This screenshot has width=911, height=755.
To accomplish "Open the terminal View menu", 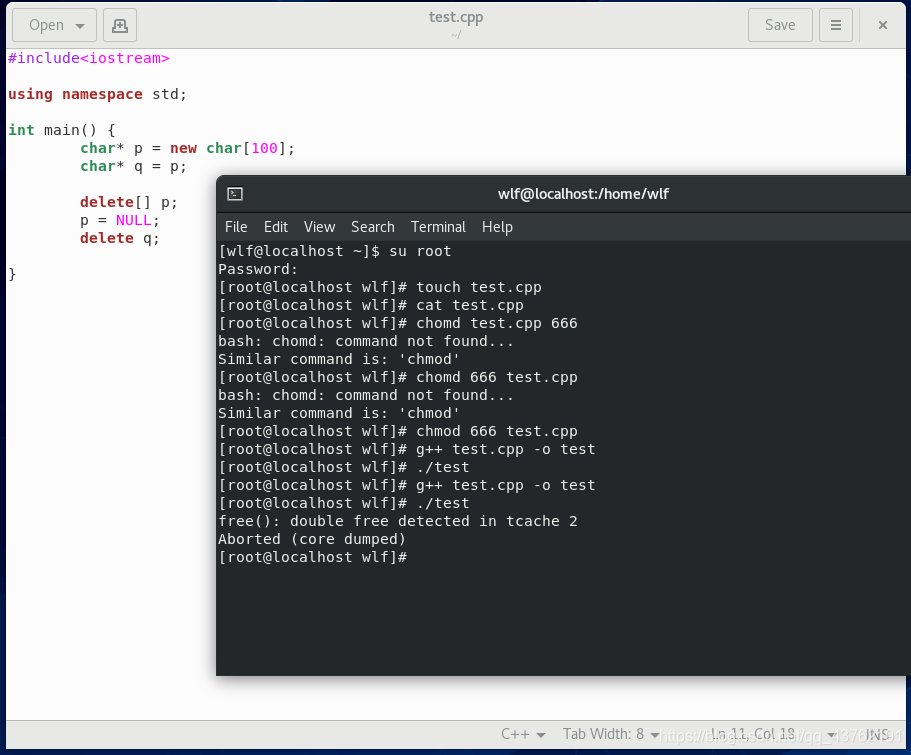I will (x=319, y=227).
